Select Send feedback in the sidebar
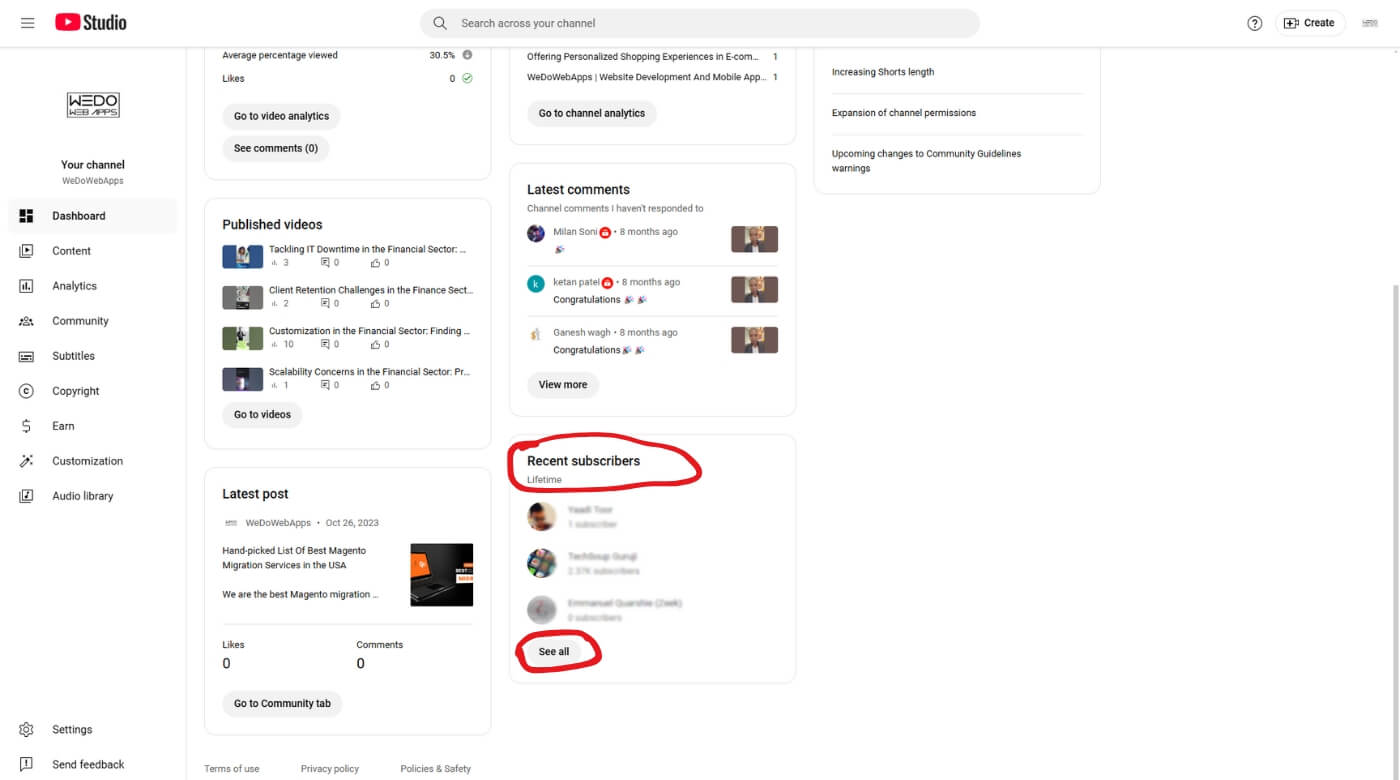 point(88,763)
